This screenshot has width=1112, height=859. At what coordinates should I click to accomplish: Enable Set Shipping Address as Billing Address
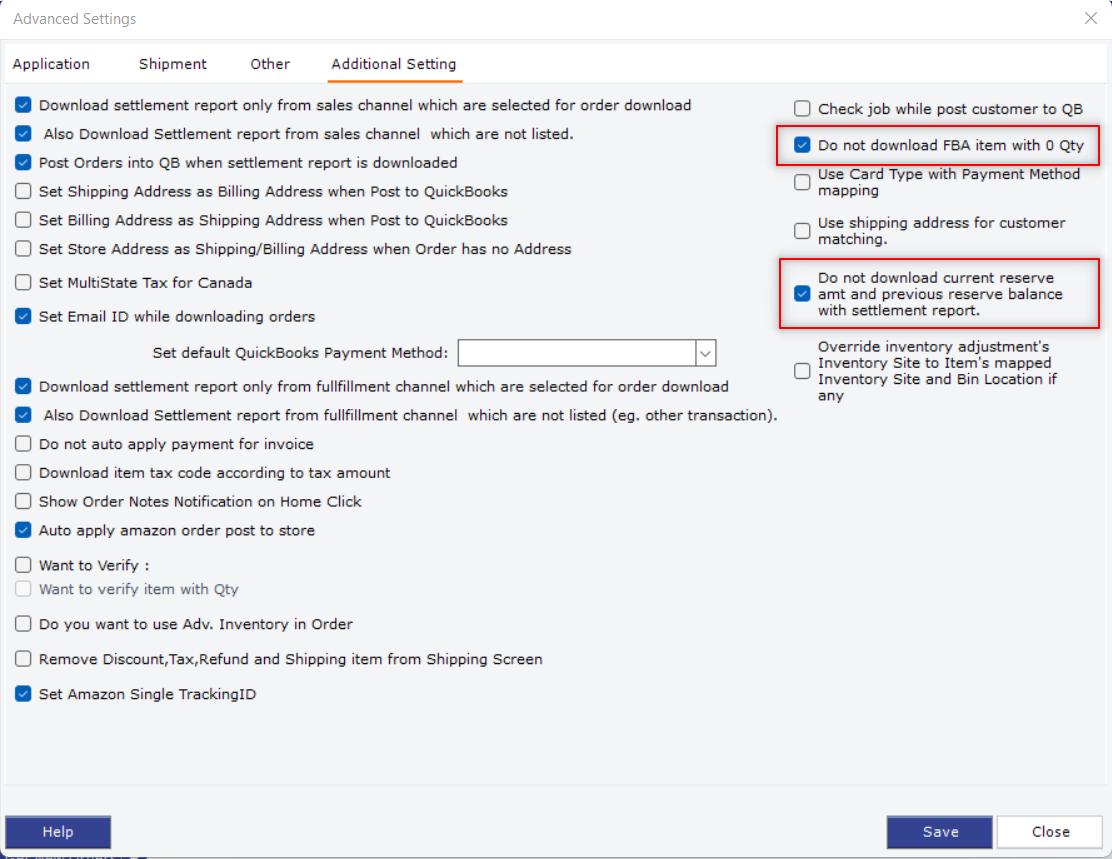tap(23, 191)
